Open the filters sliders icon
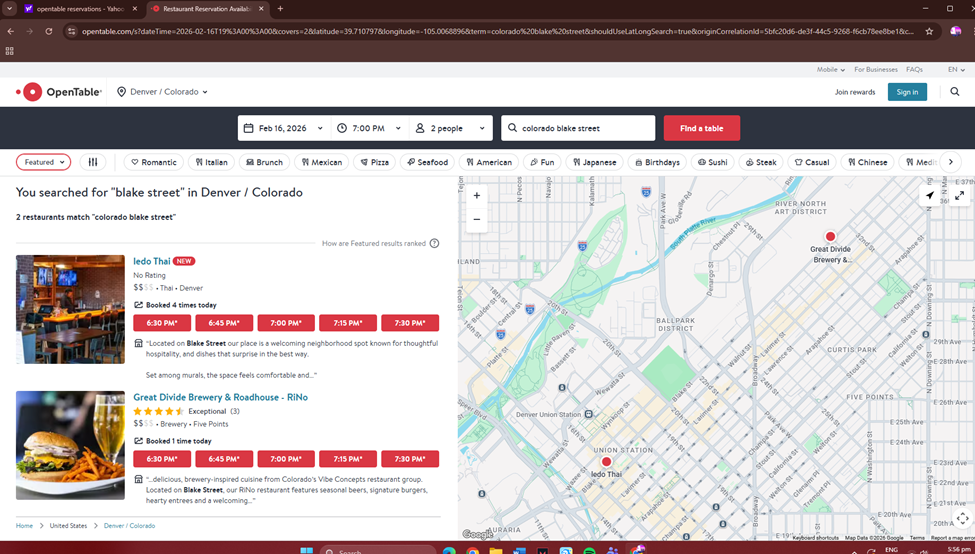Screen dimensions: 975x554 click(x=93, y=162)
